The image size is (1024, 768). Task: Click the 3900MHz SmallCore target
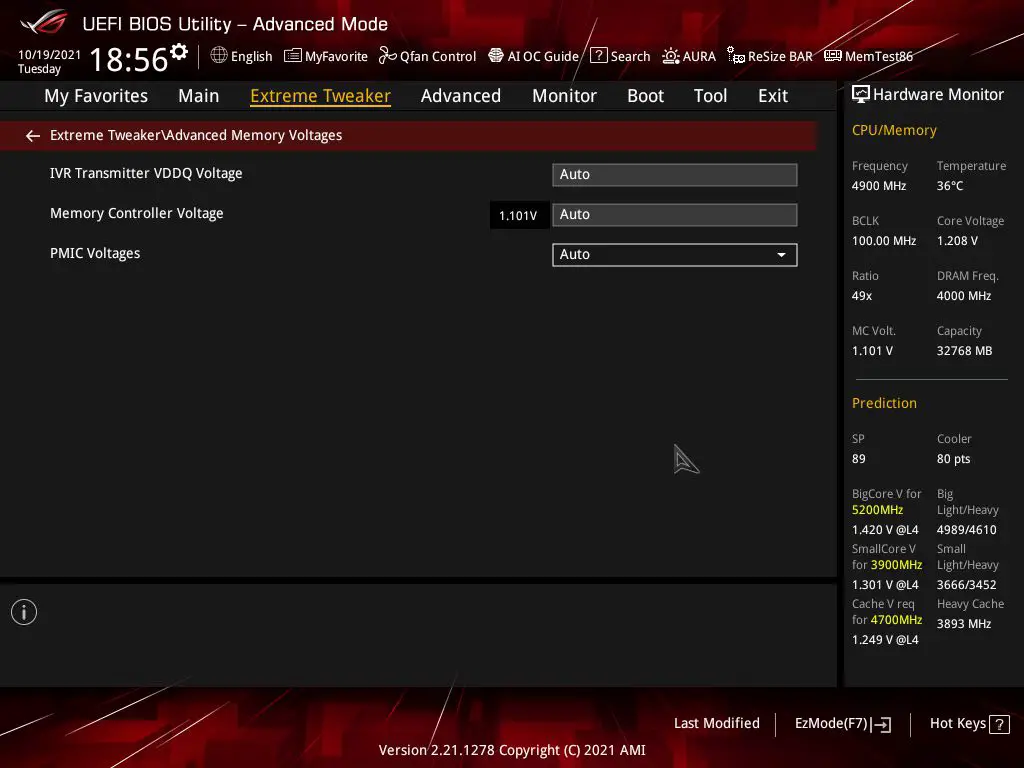(x=897, y=564)
